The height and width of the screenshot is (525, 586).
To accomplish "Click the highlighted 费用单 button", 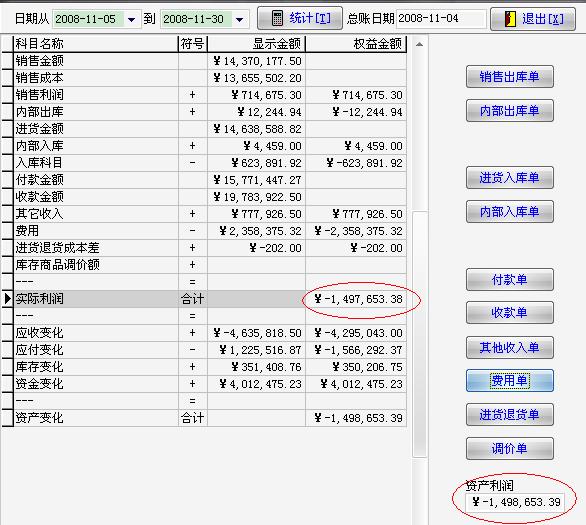I will [509, 381].
